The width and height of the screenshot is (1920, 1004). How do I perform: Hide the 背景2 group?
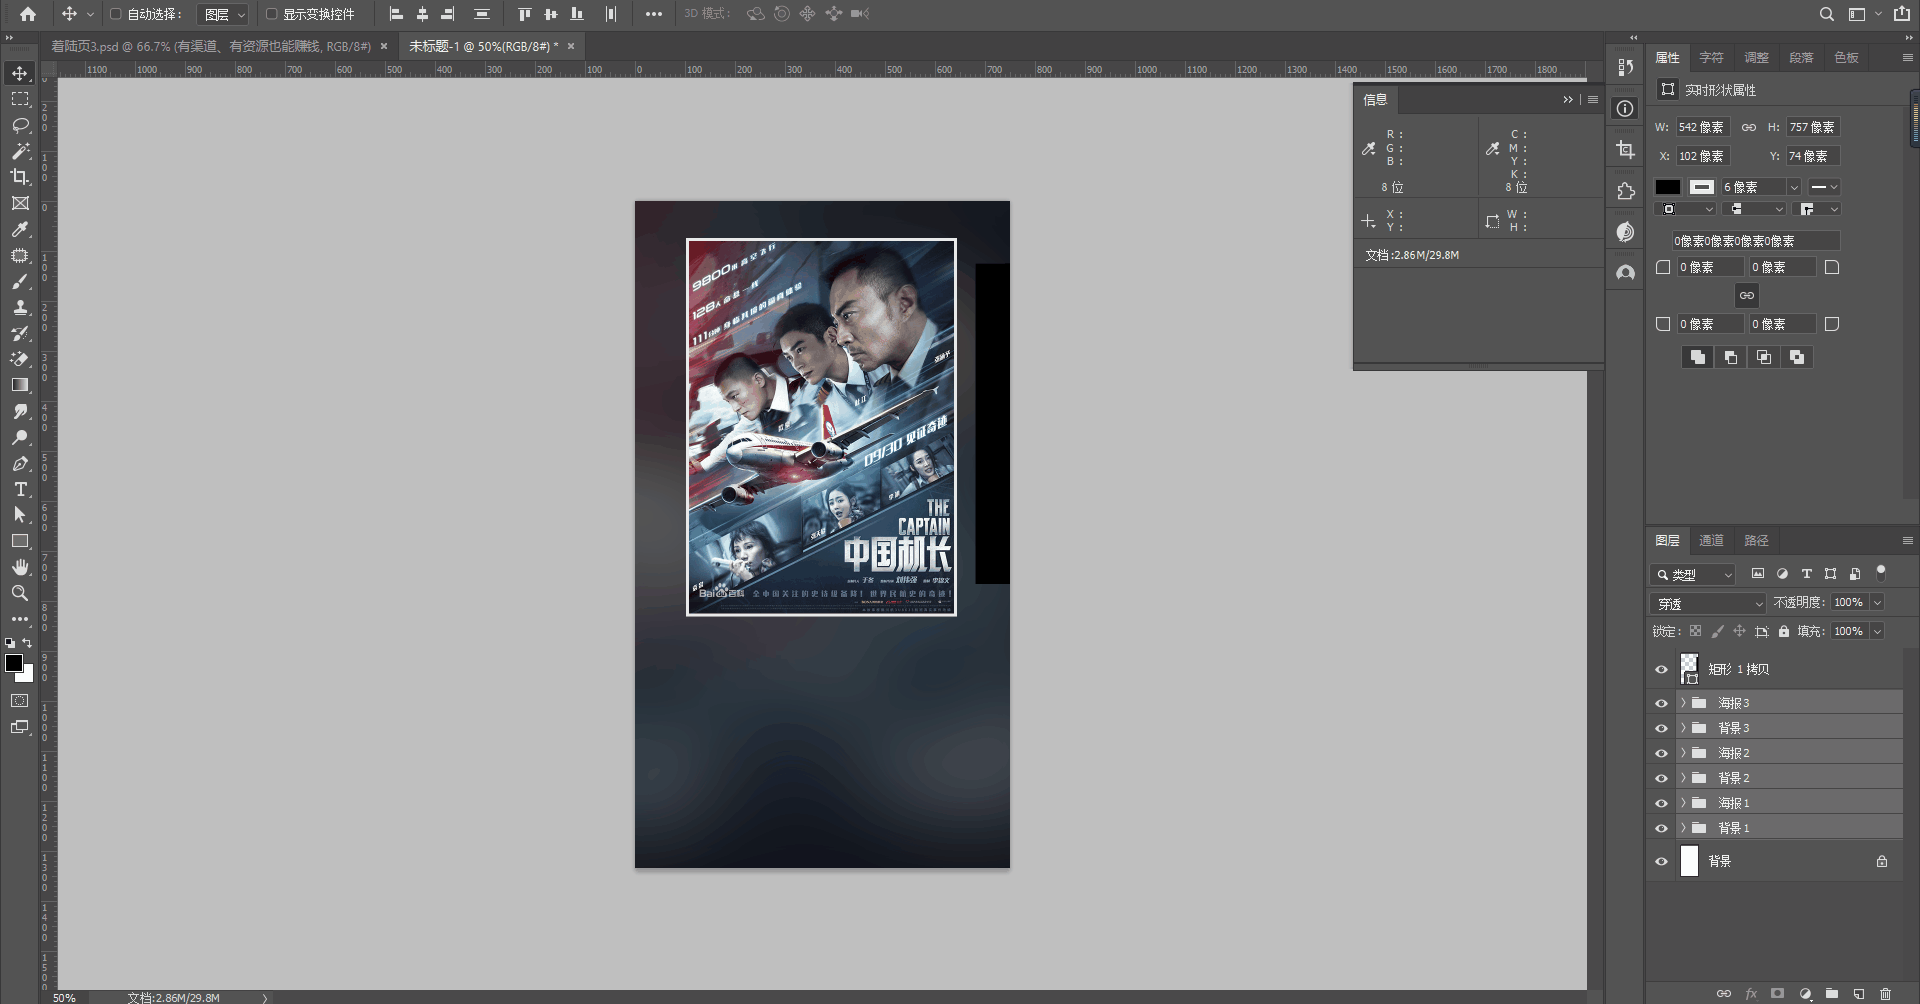[x=1661, y=778]
